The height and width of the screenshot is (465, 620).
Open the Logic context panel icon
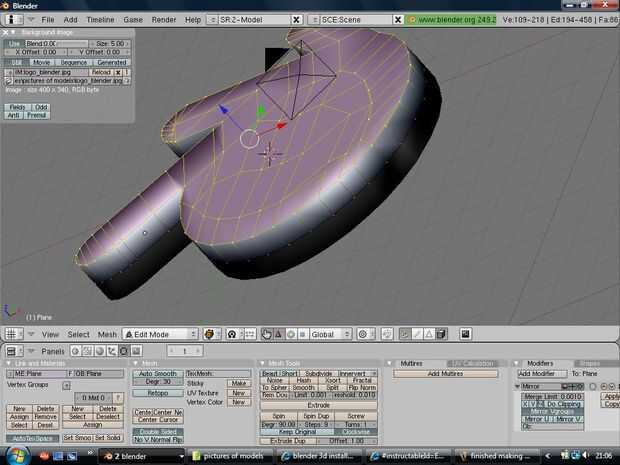coord(76,351)
